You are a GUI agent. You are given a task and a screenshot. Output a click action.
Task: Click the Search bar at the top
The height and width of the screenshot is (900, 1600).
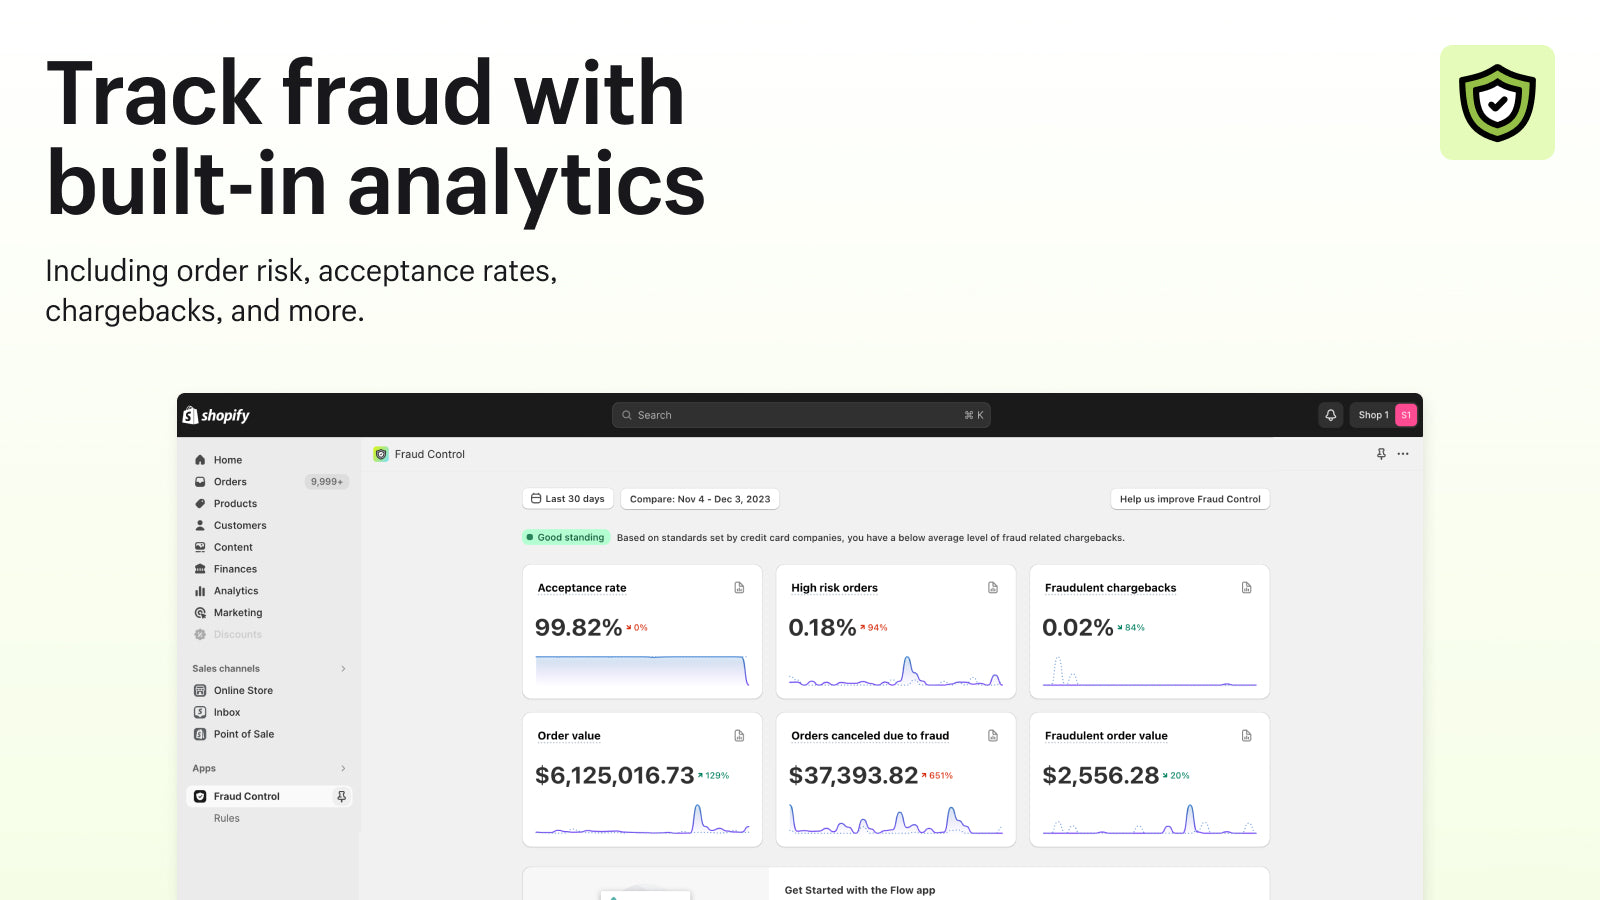tap(800, 414)
